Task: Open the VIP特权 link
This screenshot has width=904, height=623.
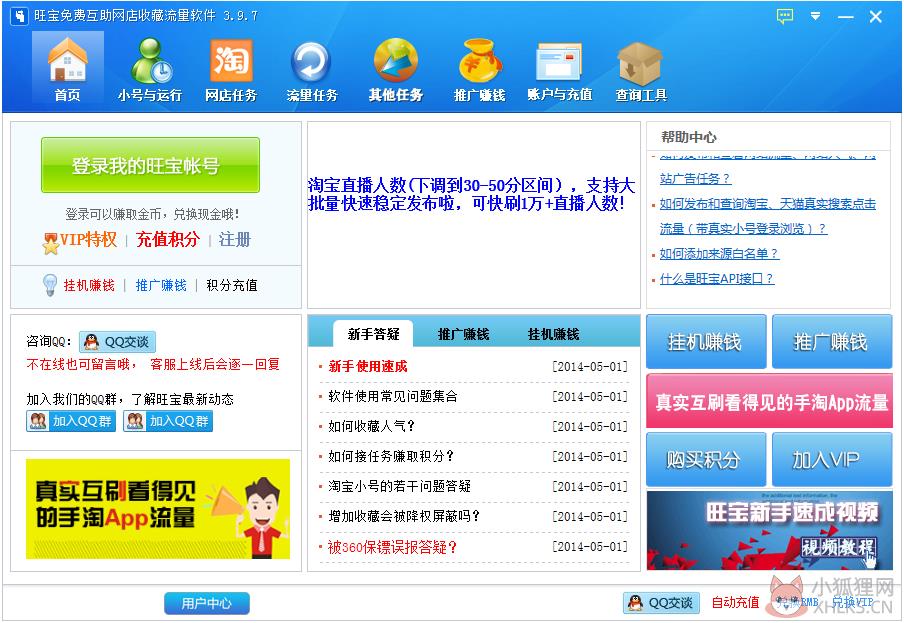Action: click(88, 239)
